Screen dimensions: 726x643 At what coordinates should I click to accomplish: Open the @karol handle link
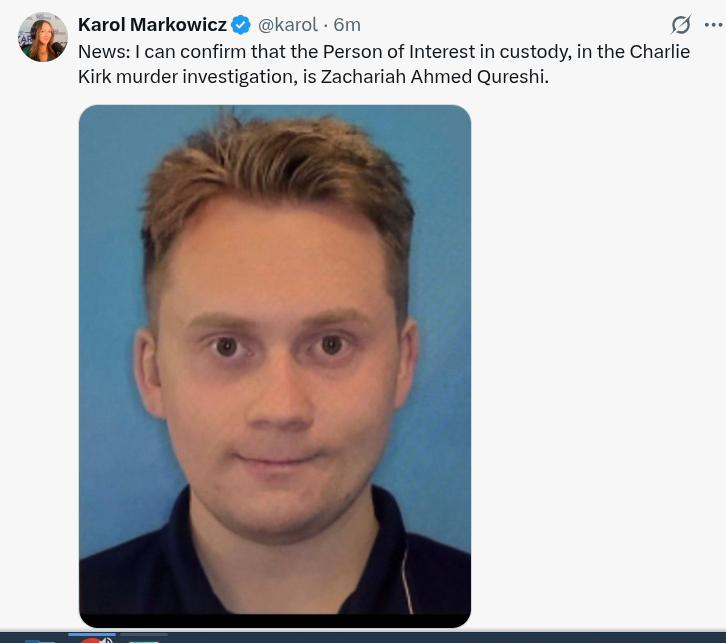(288, 25)
